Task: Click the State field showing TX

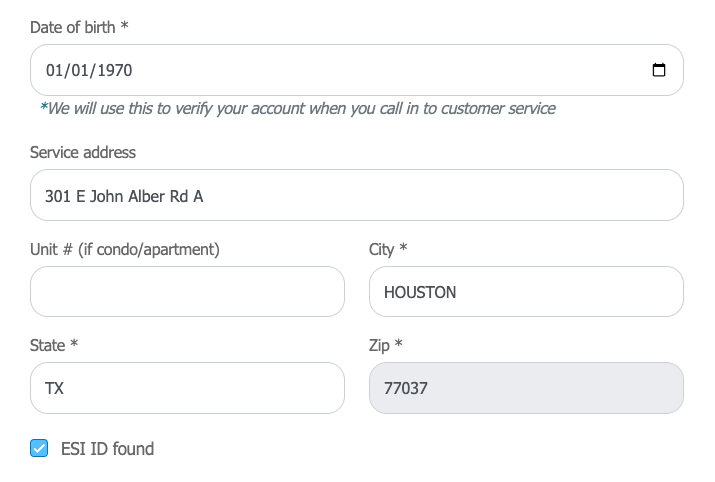Action: coord(187,388)
